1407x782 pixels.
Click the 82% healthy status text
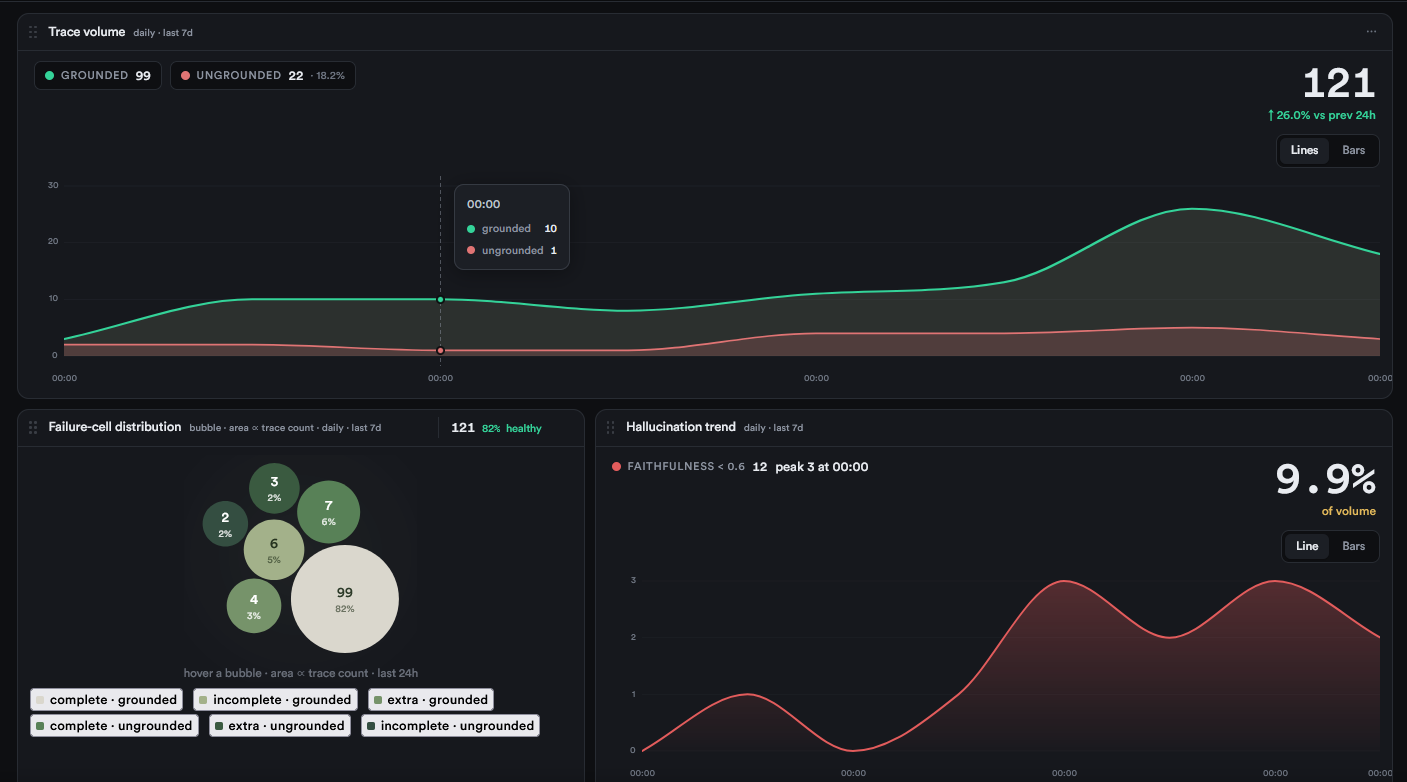(512, 428)
